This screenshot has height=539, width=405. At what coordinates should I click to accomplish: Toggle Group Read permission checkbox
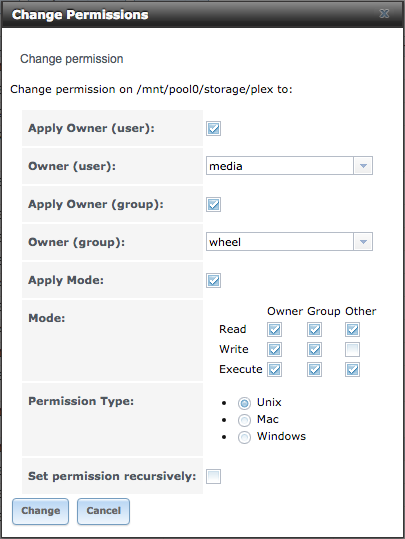[x=314, y=330]
